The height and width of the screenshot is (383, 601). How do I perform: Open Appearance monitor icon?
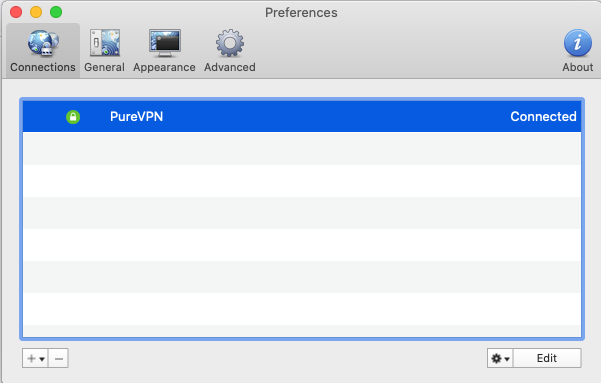click(165, 43)
